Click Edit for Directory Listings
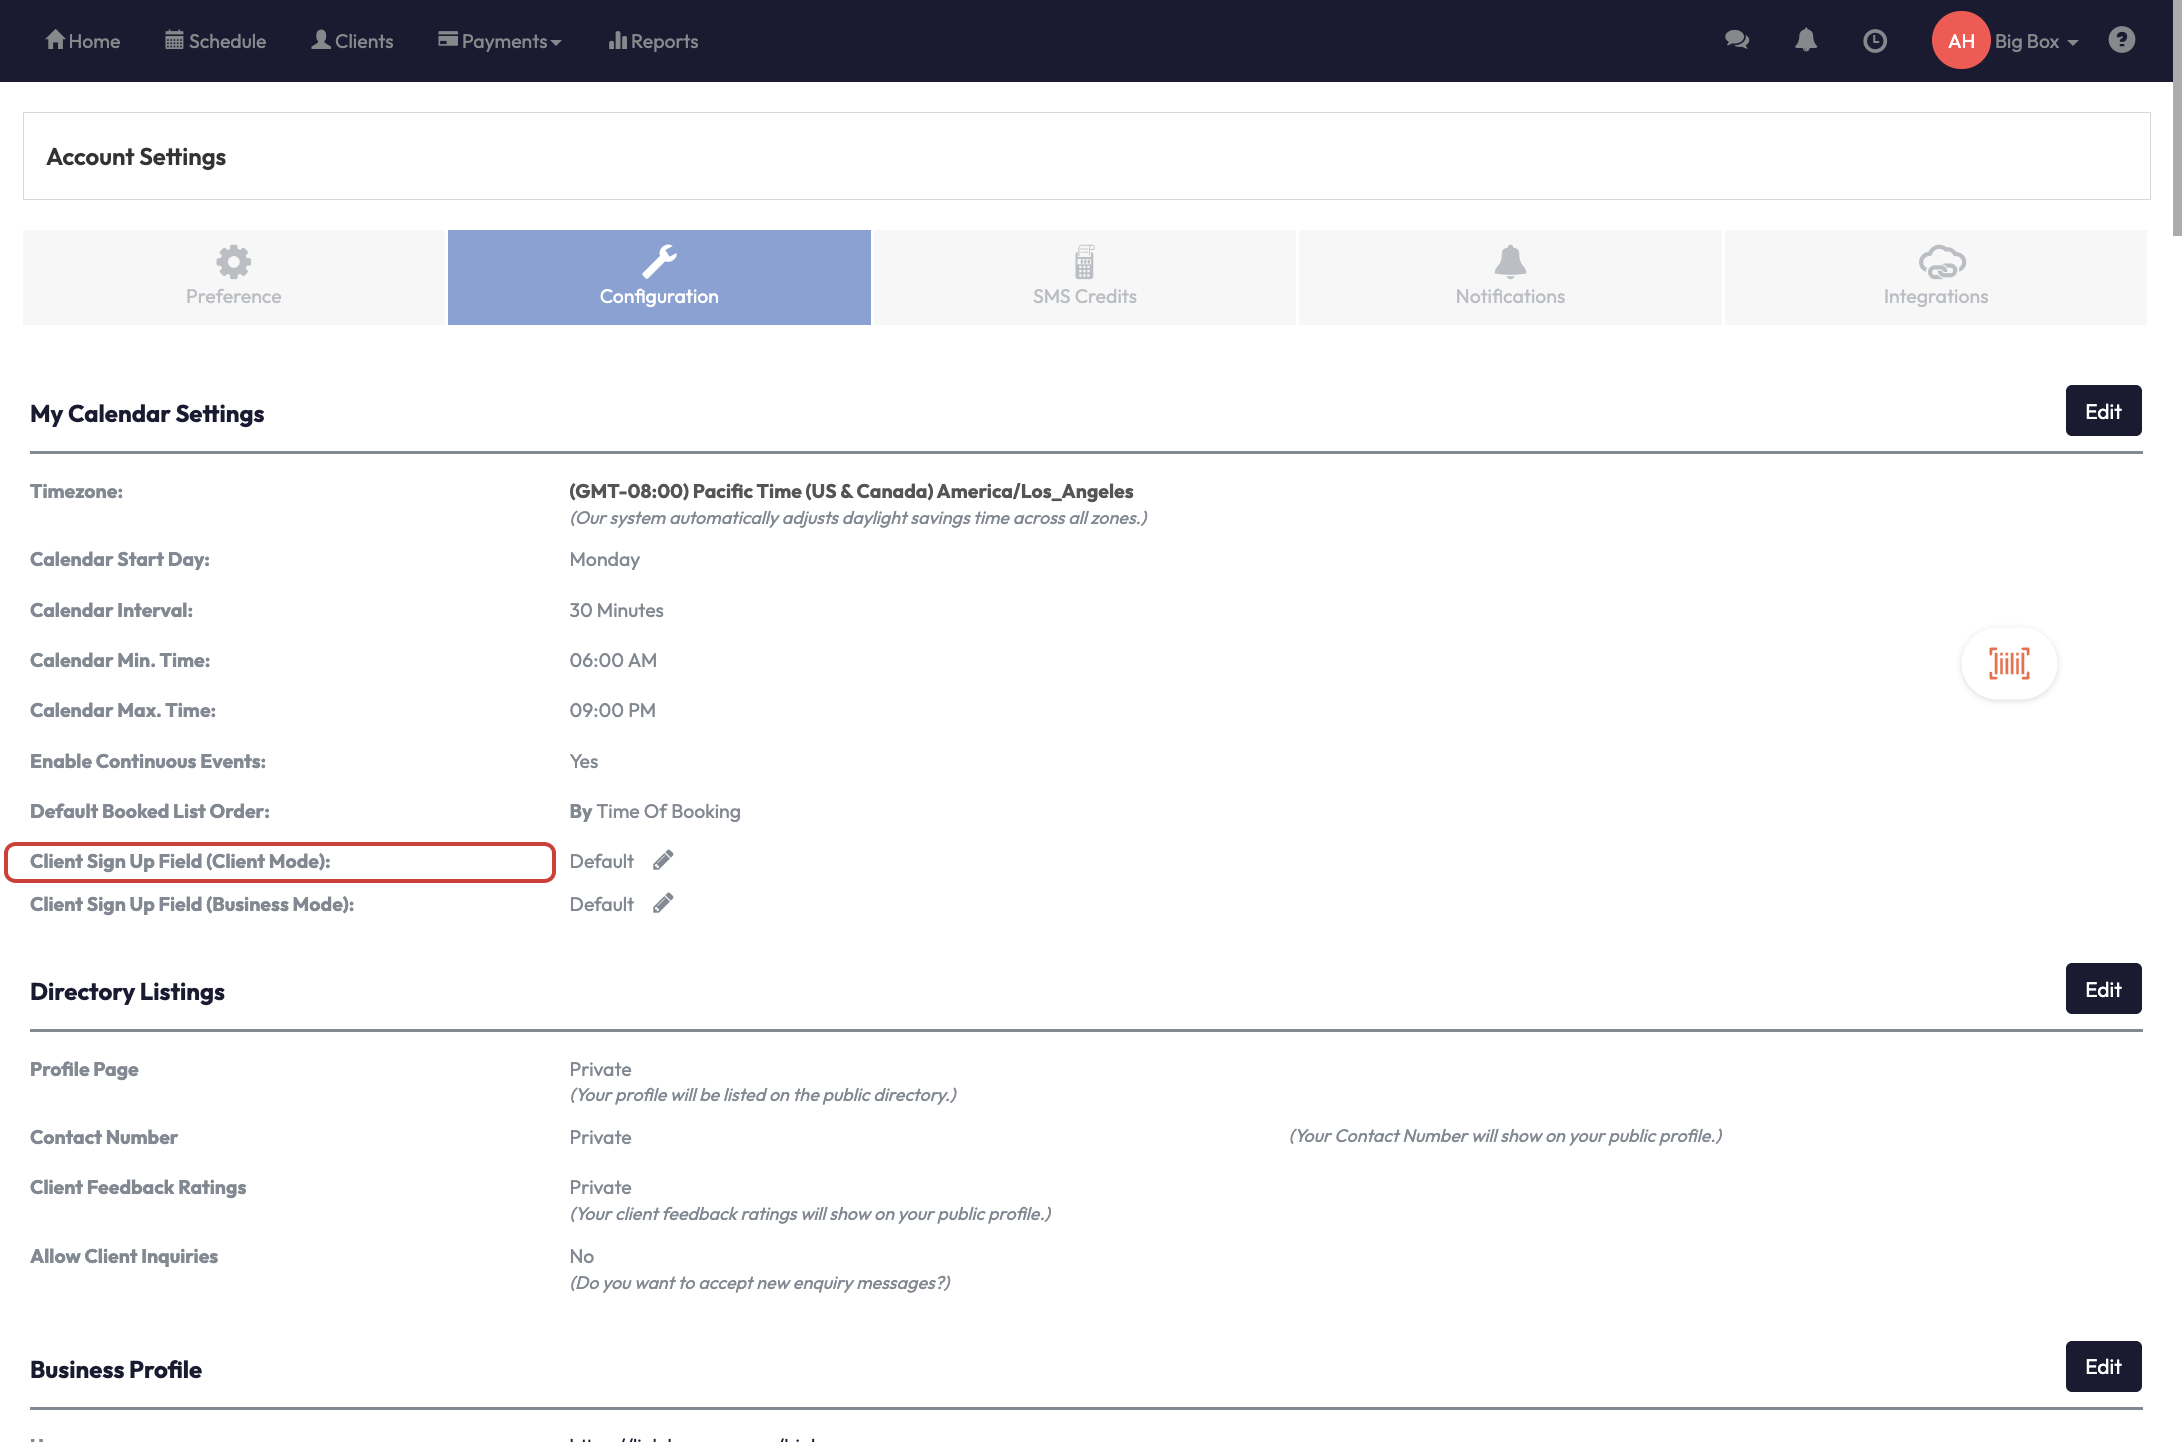The height and width of the screenshot is (1442, 2182). pyautogui.click(x=2103, y=989)
